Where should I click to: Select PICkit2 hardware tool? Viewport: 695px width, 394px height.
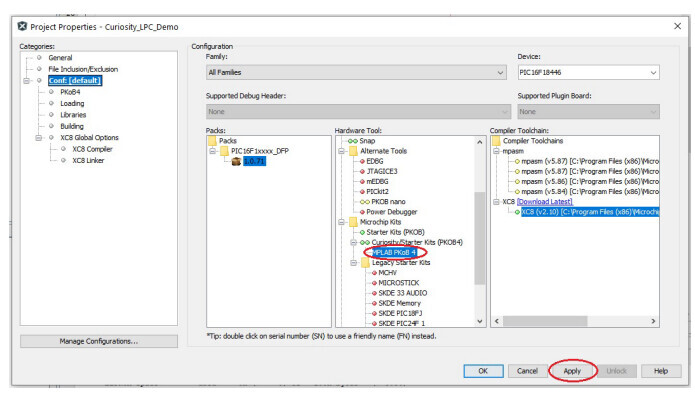tap(377, 191)
